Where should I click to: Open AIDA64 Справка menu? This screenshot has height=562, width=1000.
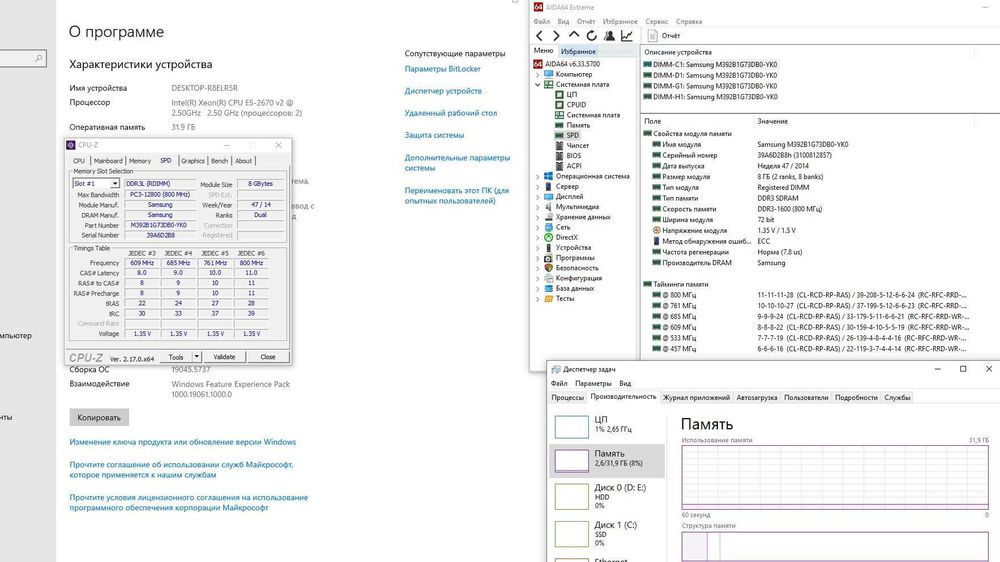click(689, 22)
